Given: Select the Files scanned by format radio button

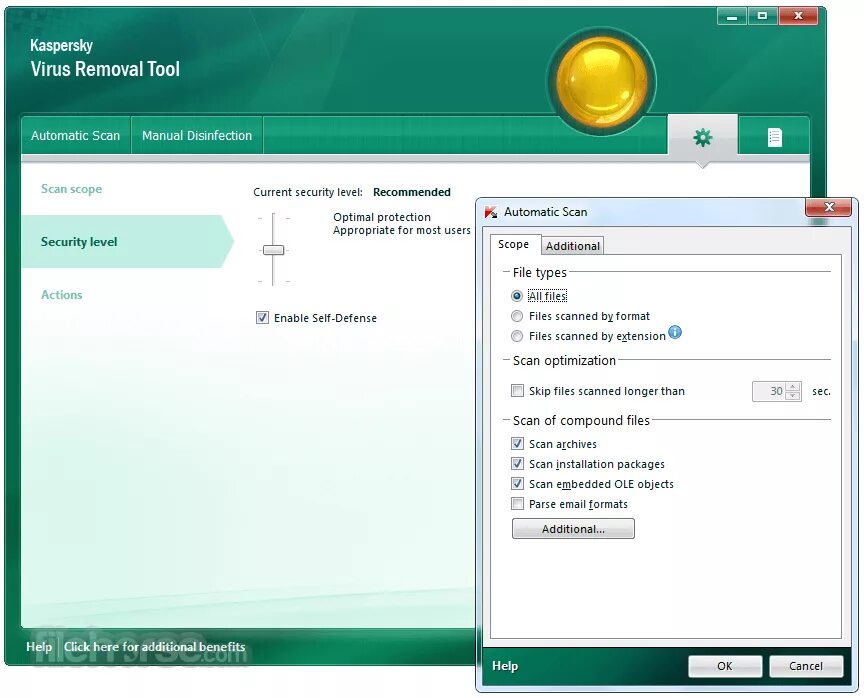Looking at the screenshot, I should (x=517, y=315).
